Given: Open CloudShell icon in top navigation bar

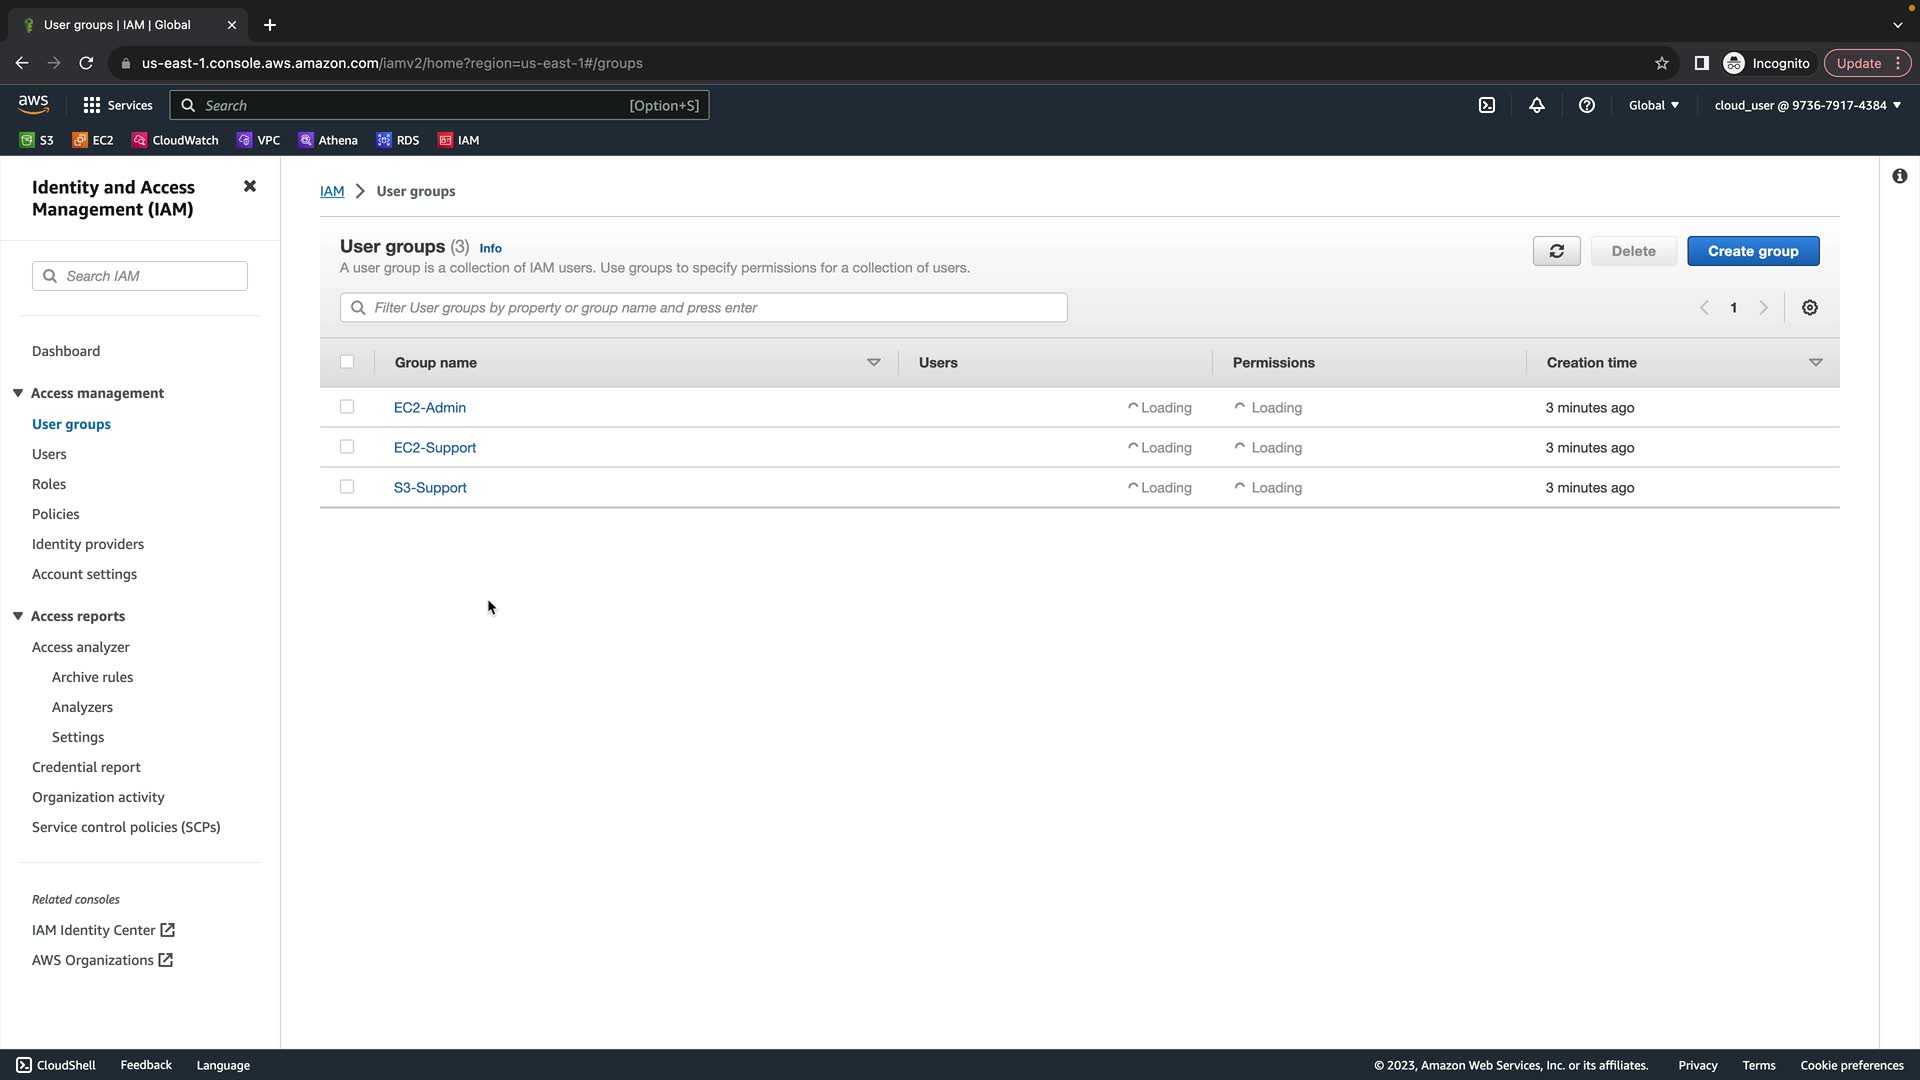Looking at the screenshot, I should tap(1487, 105).
